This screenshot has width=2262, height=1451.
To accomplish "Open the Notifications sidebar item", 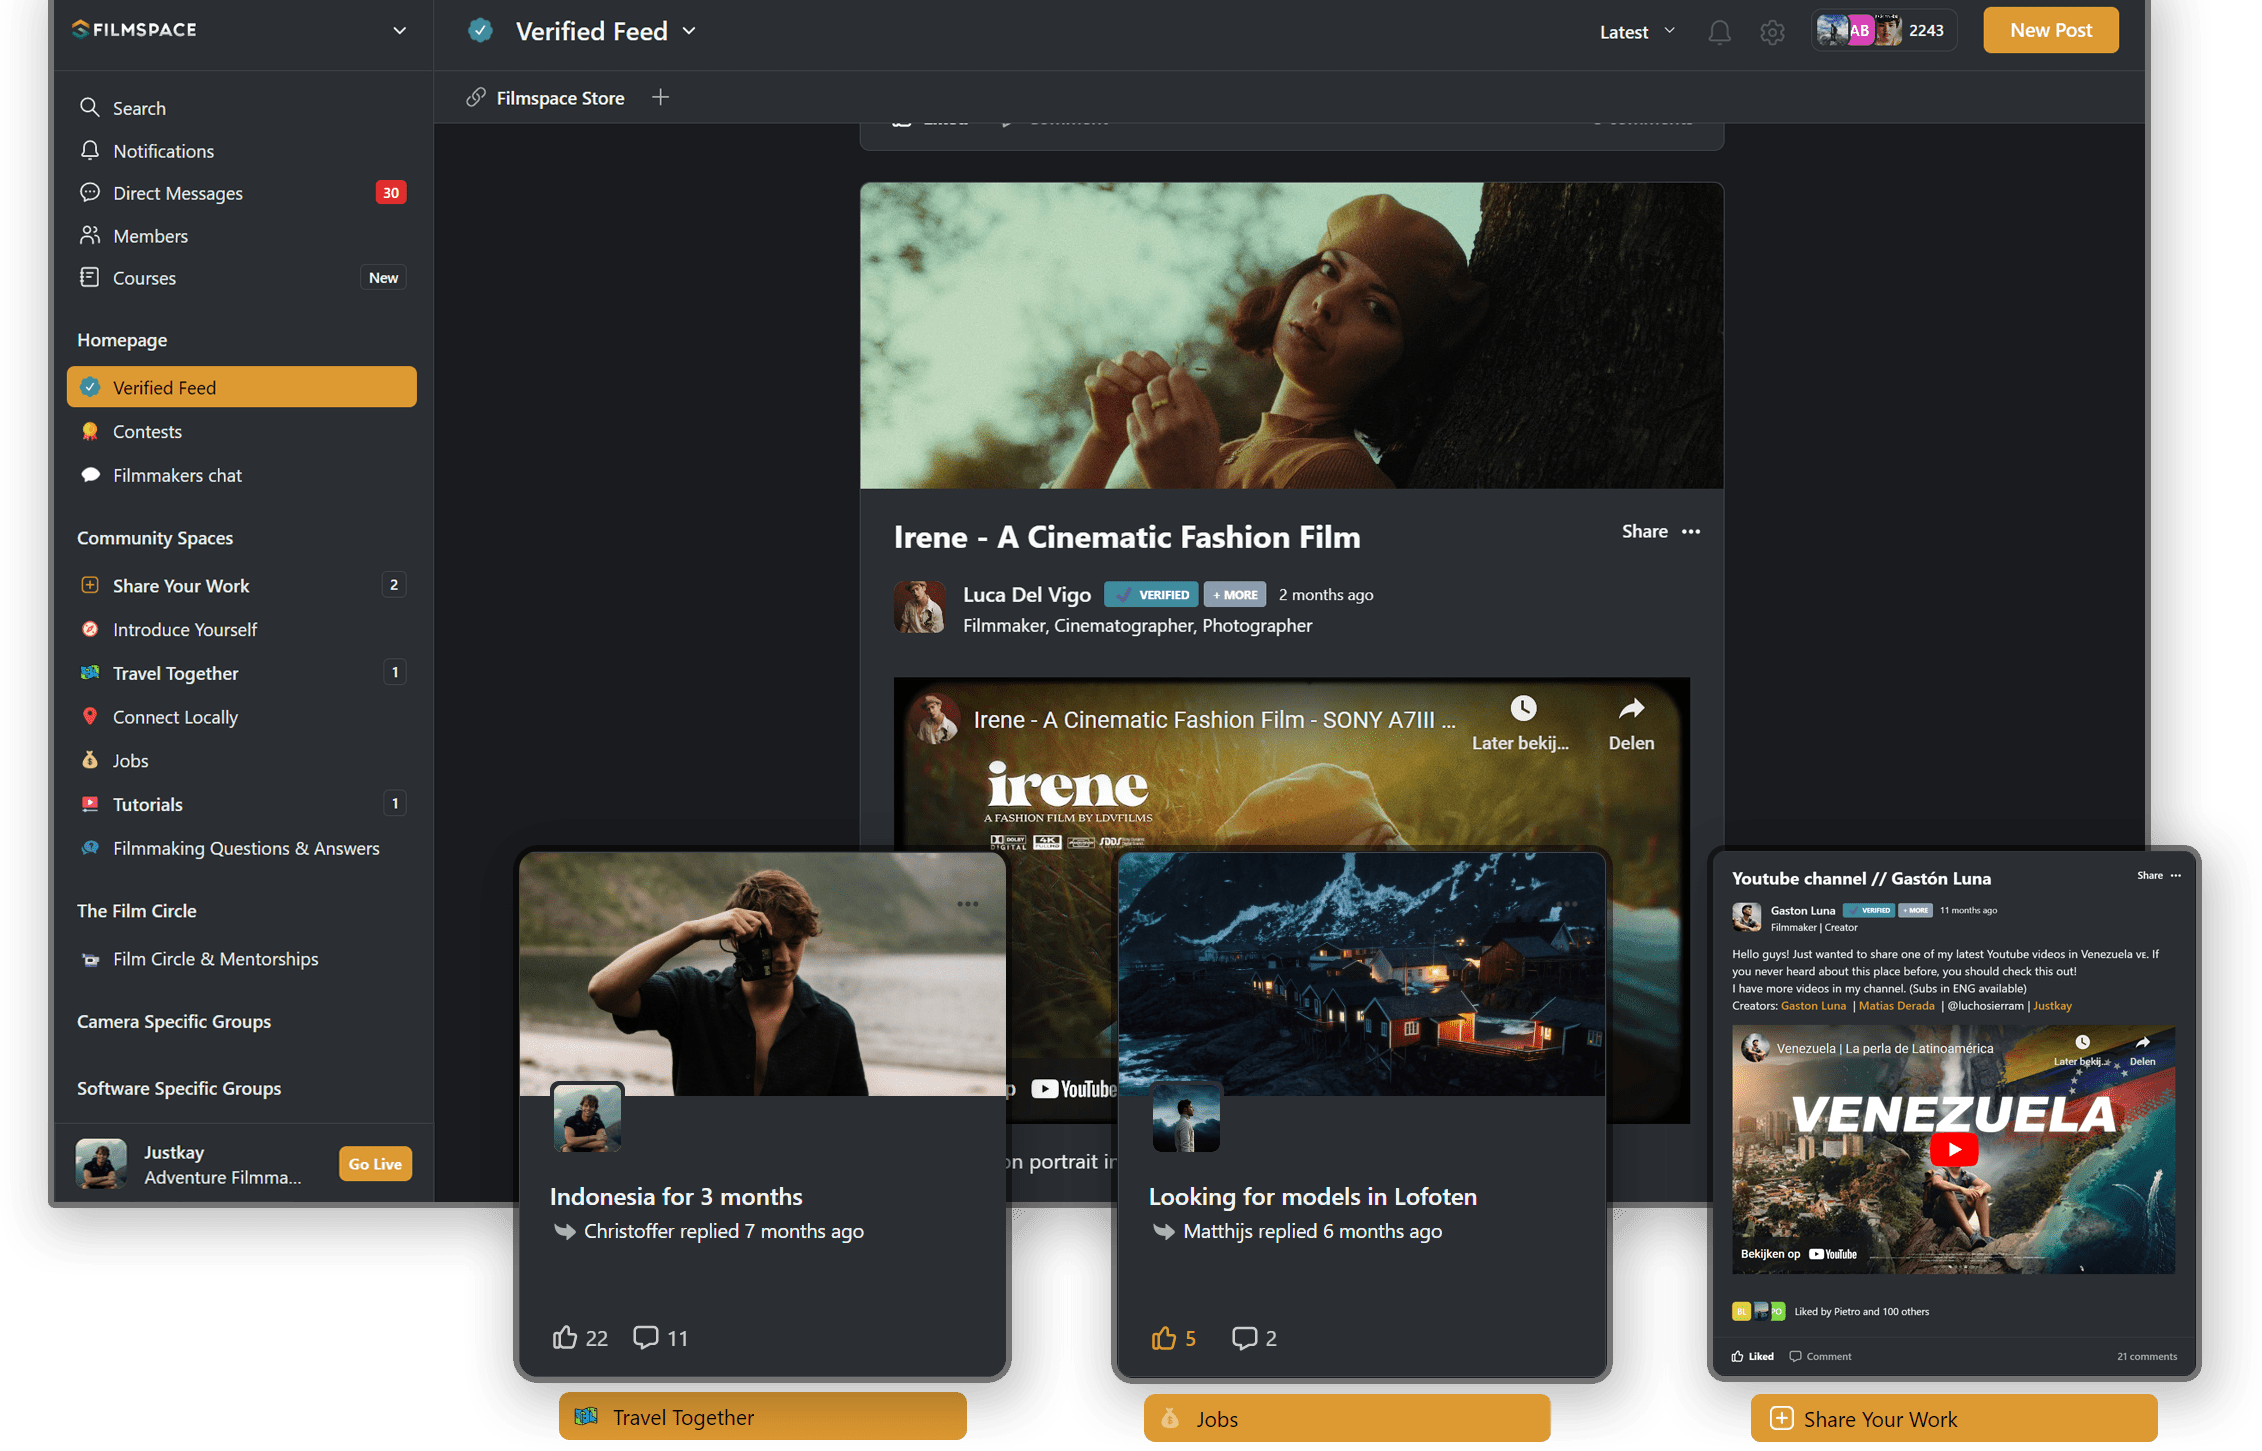I will pyautogui.click(x=241, y=151).
